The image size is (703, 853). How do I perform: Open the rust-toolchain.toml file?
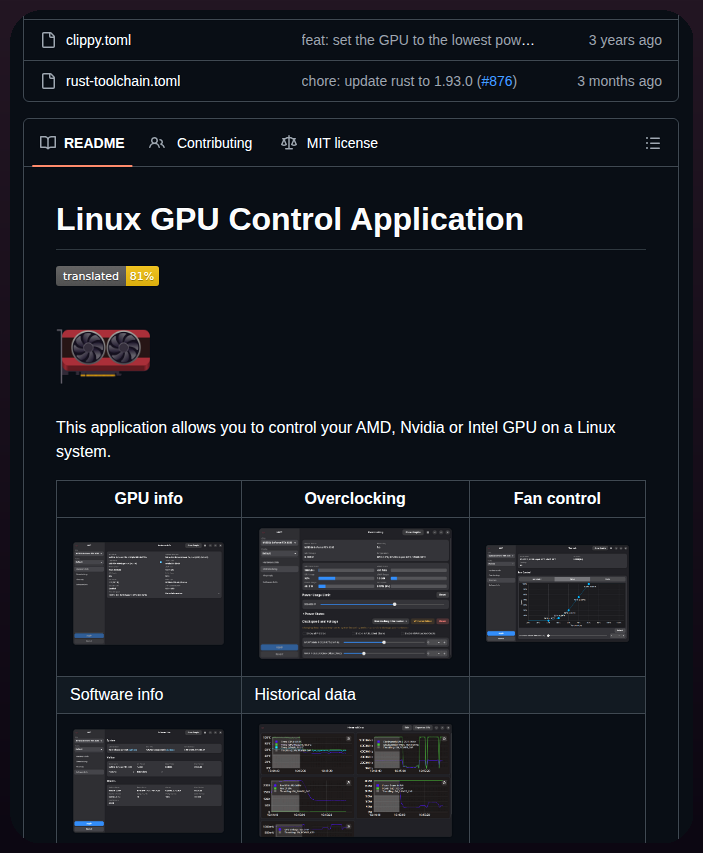point(123,81)
